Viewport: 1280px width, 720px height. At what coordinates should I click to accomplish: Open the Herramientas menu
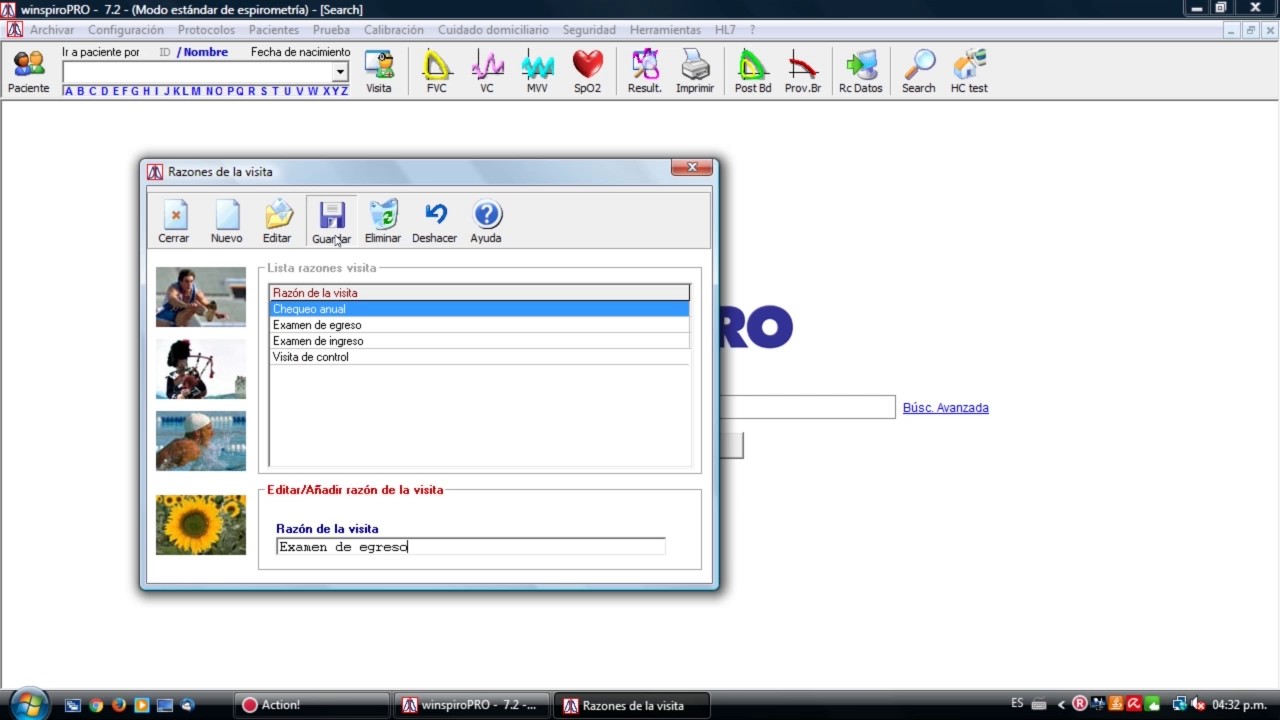(665, 30)
